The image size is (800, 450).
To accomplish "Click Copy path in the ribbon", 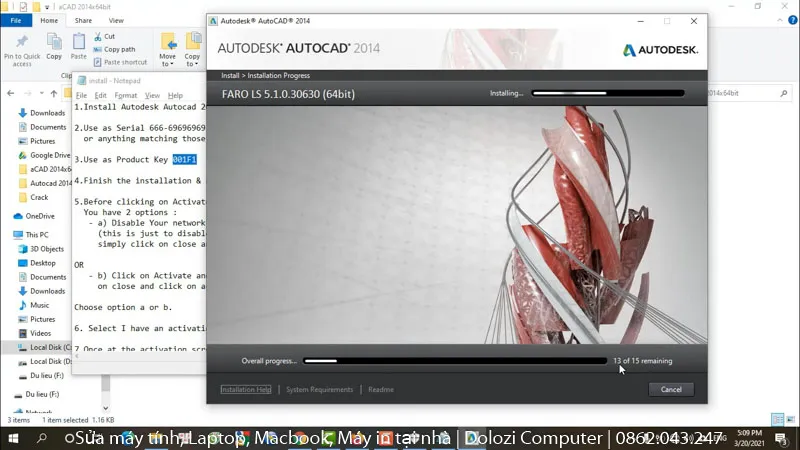I will pos(114,49).
